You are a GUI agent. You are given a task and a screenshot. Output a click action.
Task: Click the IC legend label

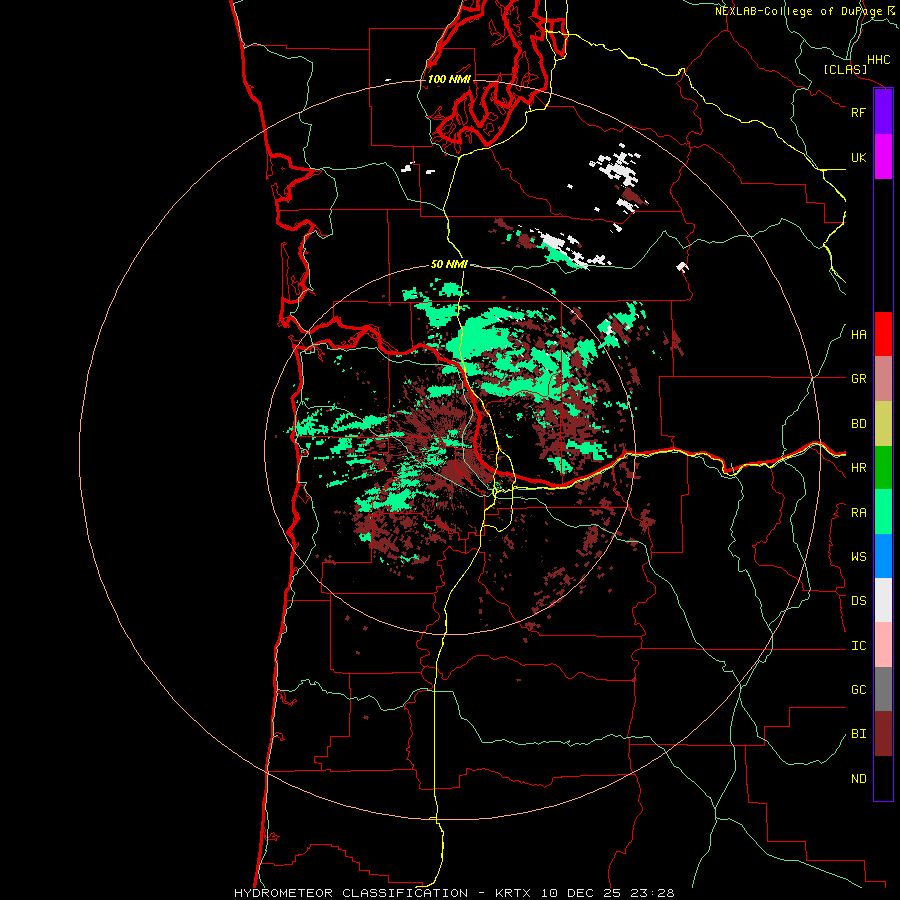coord(859,646)
